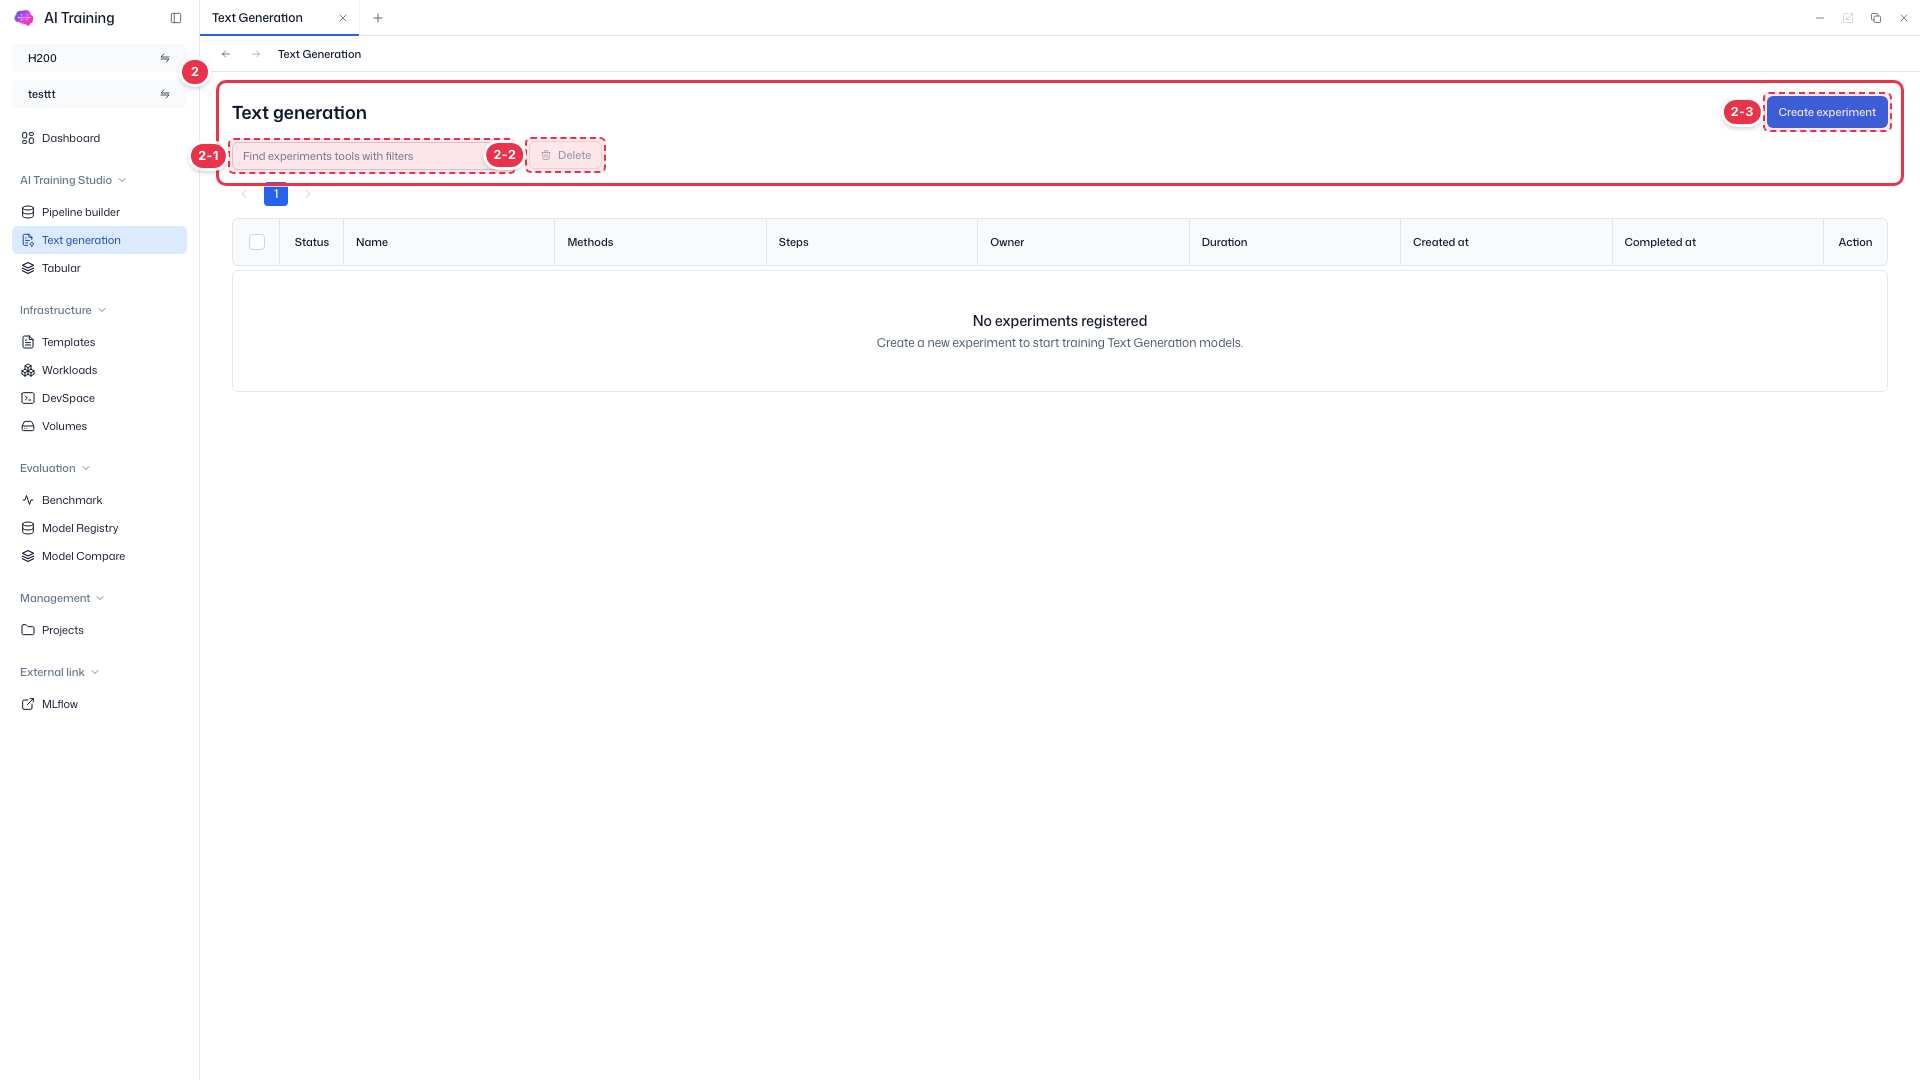Collapse the sidebar panel toggle icon

[x=176, y=18]
